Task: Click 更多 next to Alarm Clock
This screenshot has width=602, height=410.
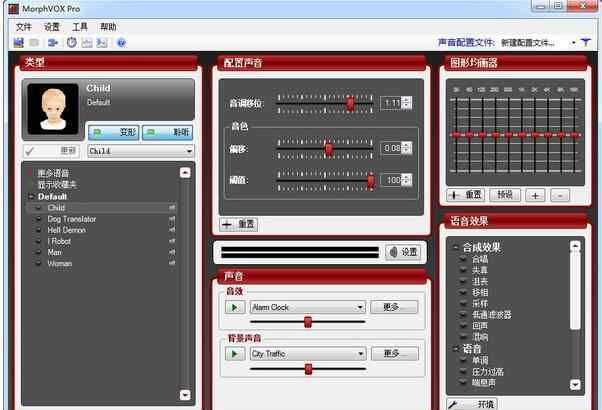Action: (394, 307)
